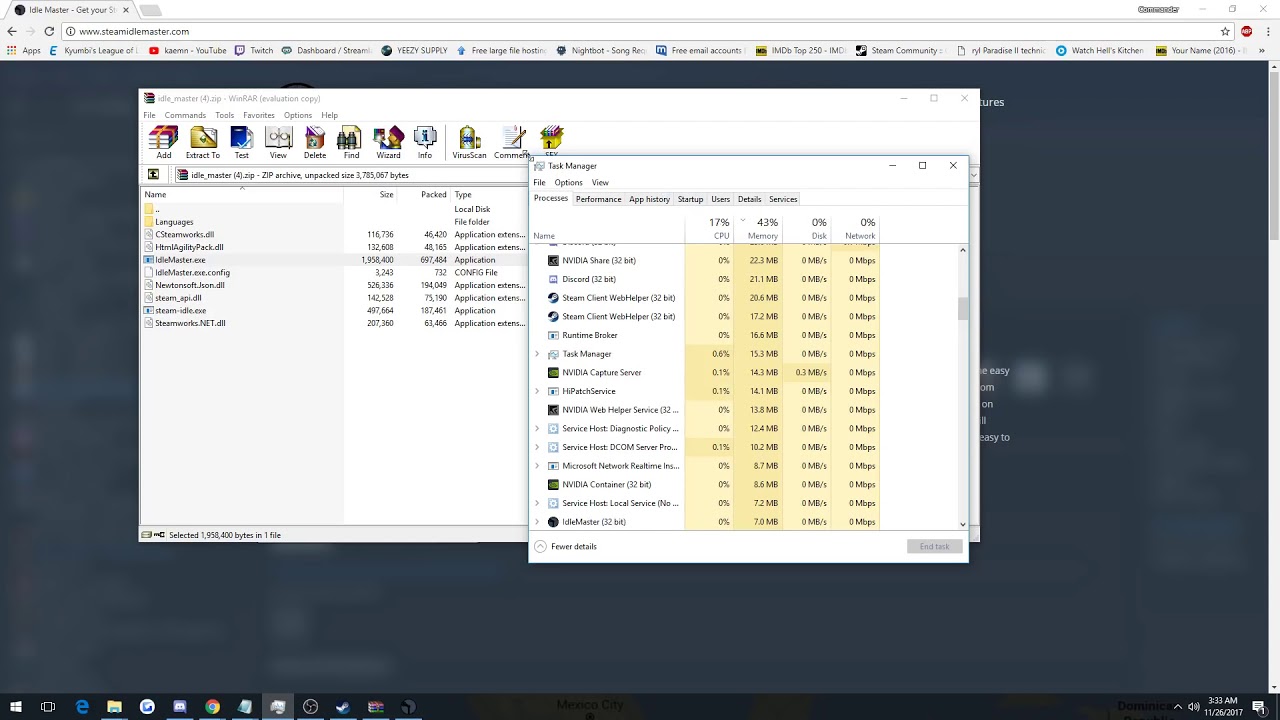Select steam-idle.exe in the WinRAR list
This screenshot has width=1280, height=720.
pyautogui.click(x=180, y=310)
